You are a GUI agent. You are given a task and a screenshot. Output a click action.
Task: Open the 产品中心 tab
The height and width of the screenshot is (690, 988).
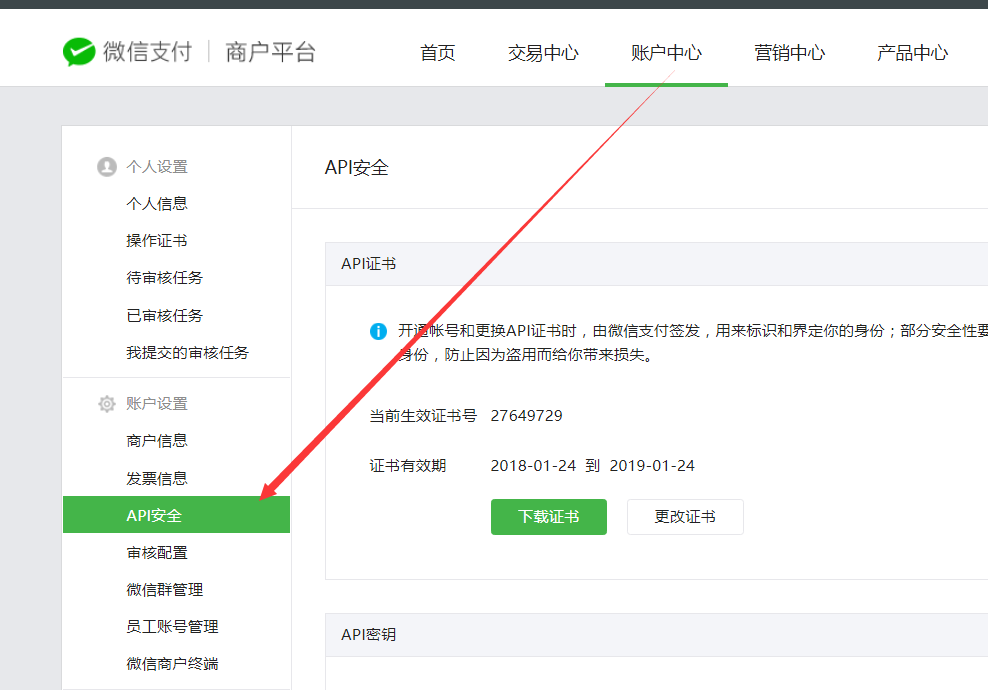point(912,53)
